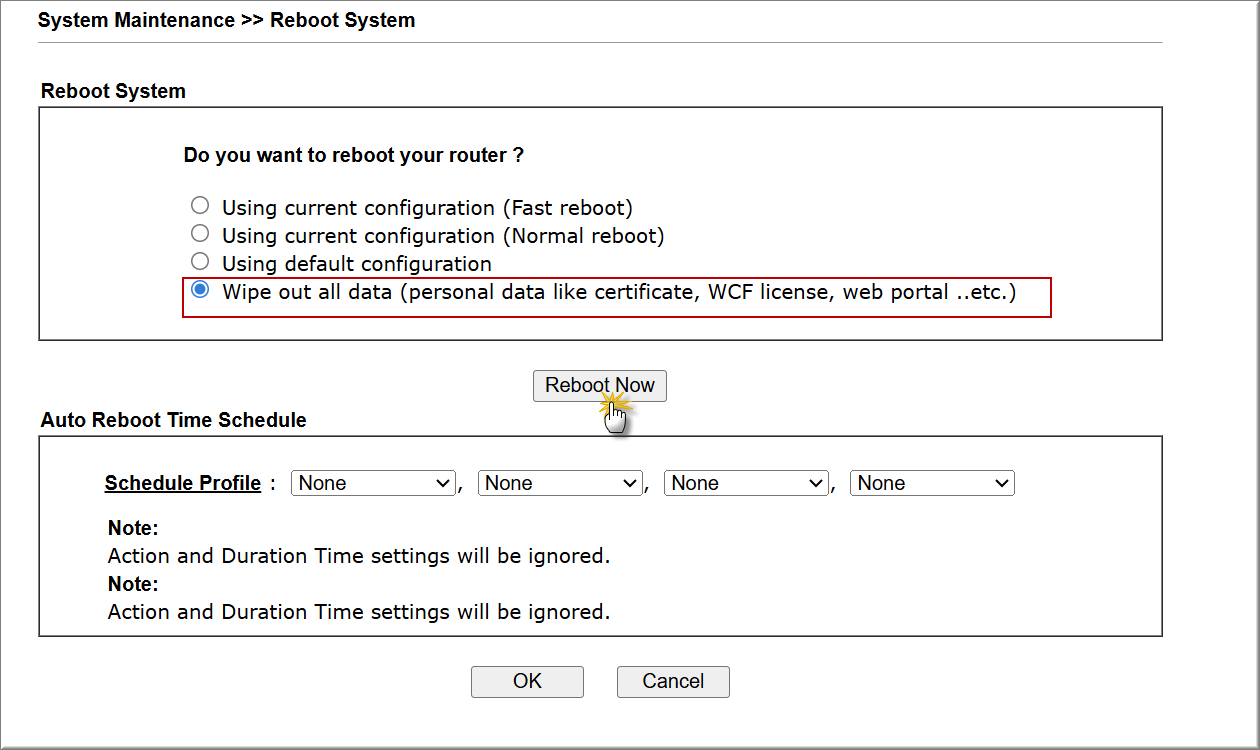Open the fourth Schedule Profile dropdown

(932, 483)
